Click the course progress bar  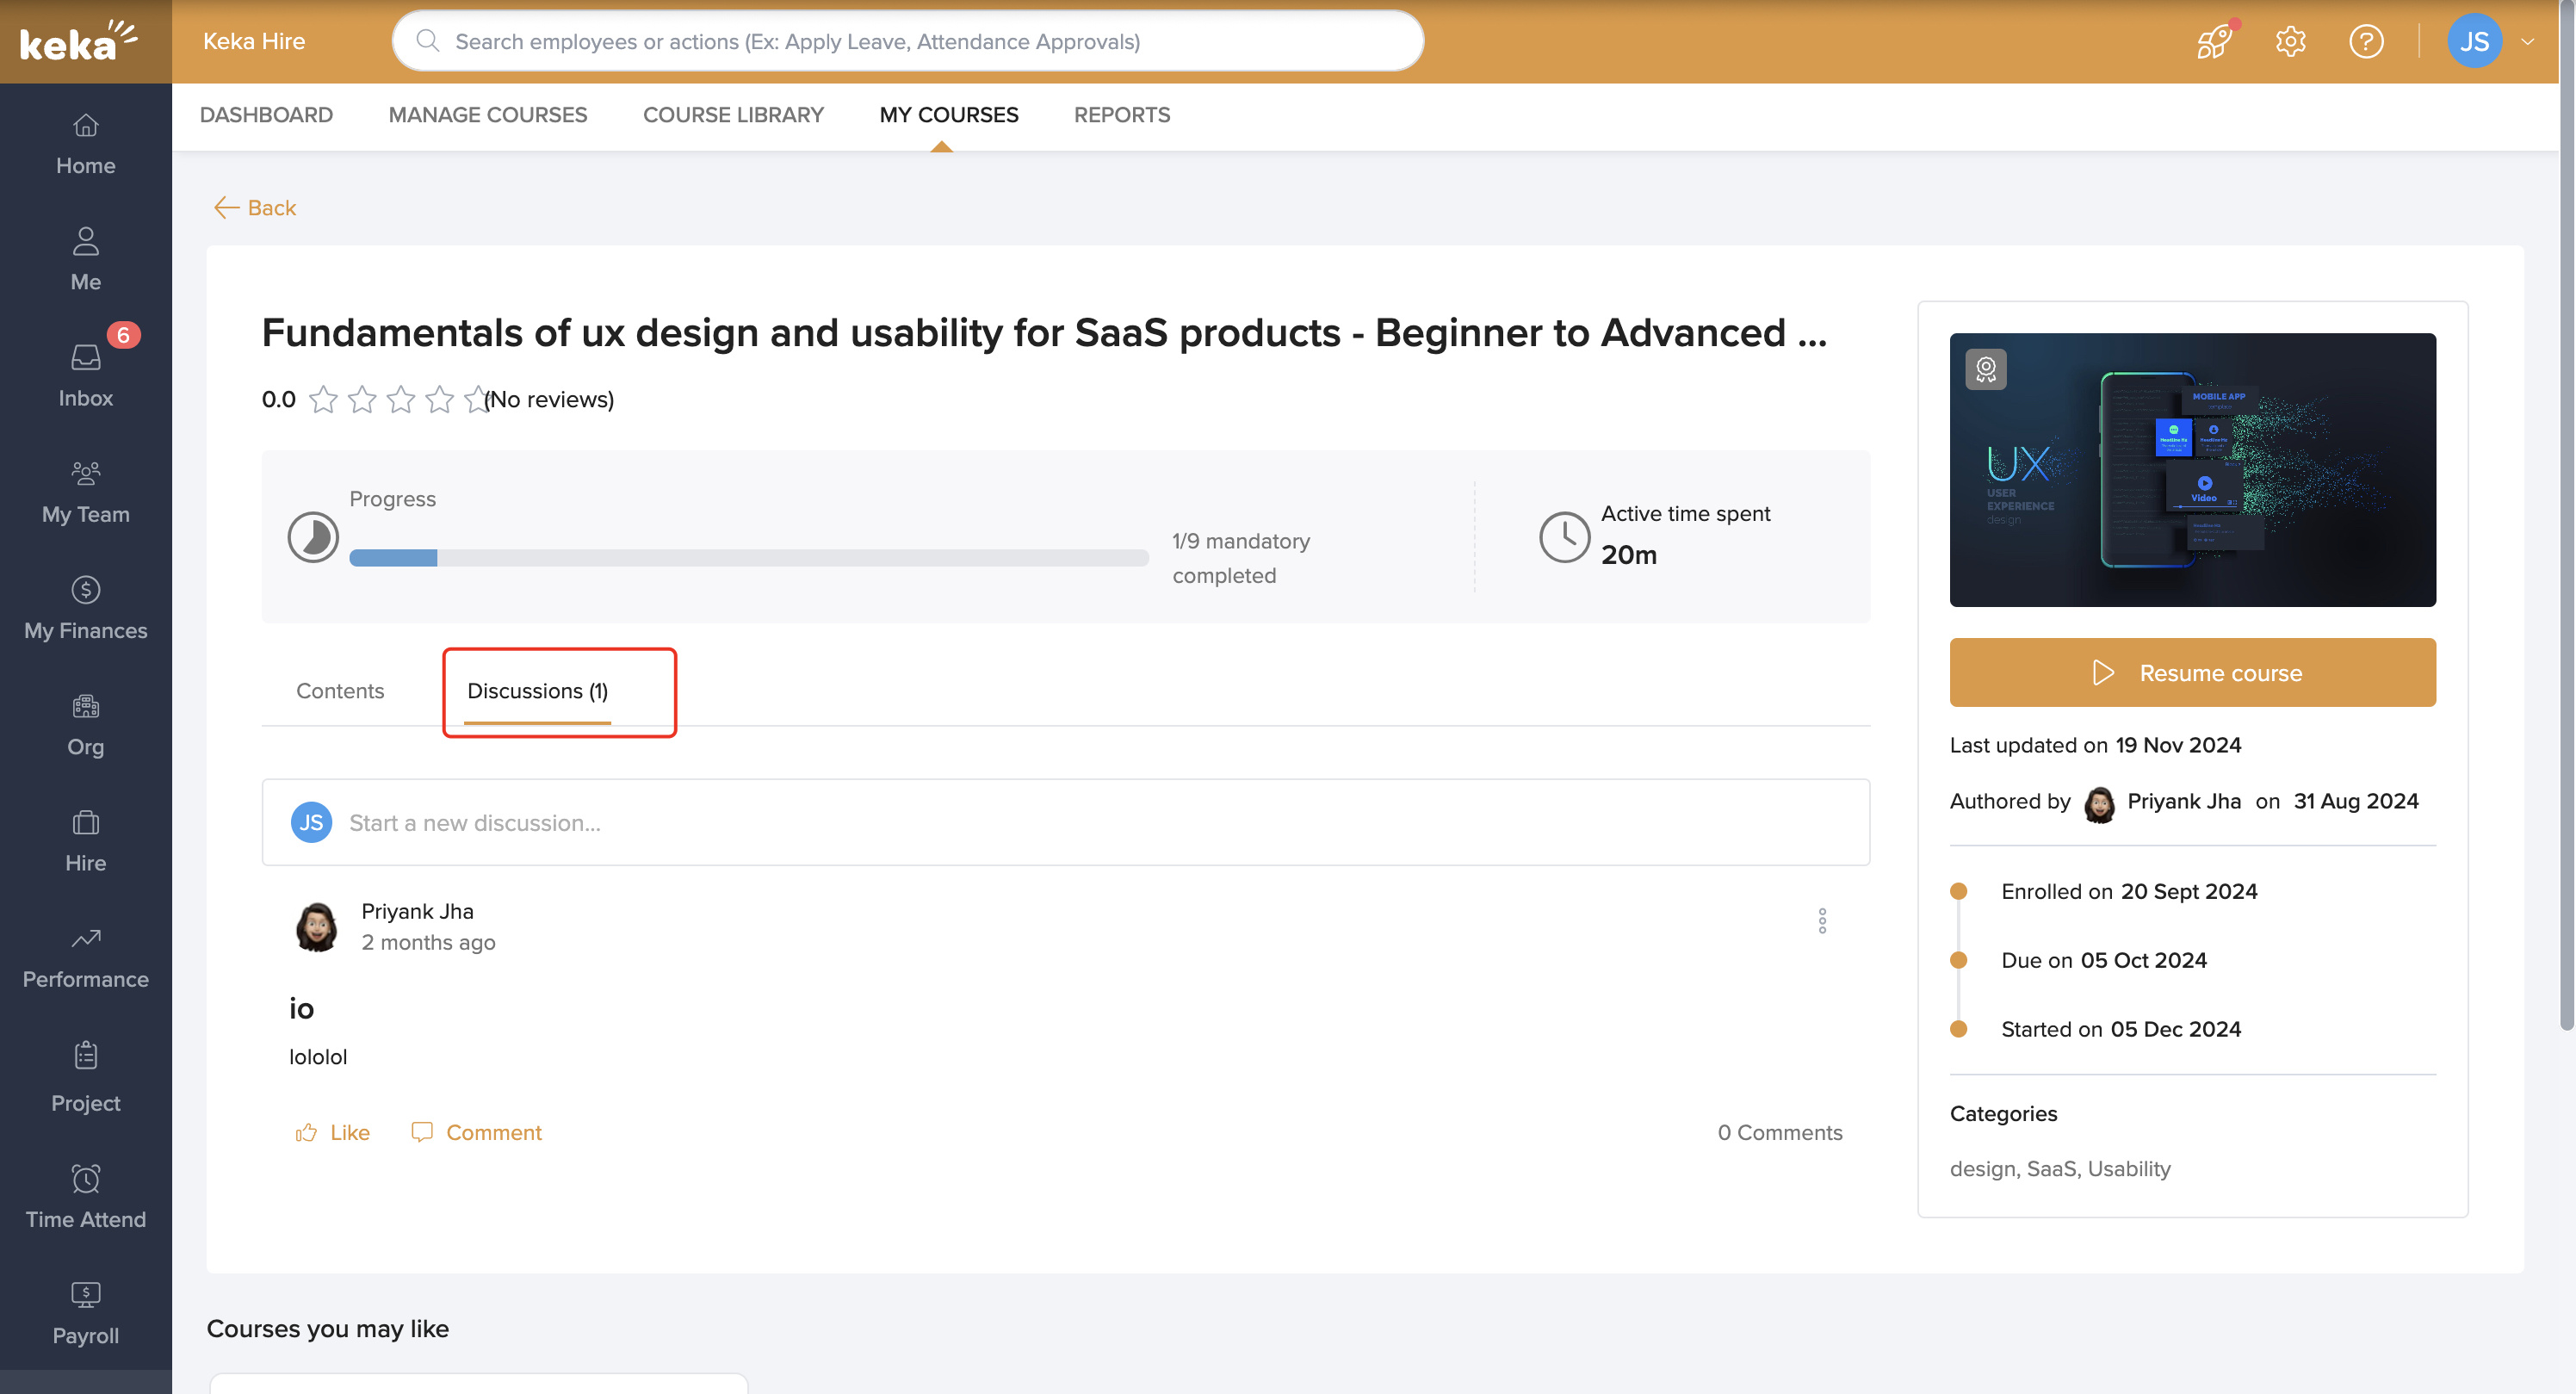748,558
